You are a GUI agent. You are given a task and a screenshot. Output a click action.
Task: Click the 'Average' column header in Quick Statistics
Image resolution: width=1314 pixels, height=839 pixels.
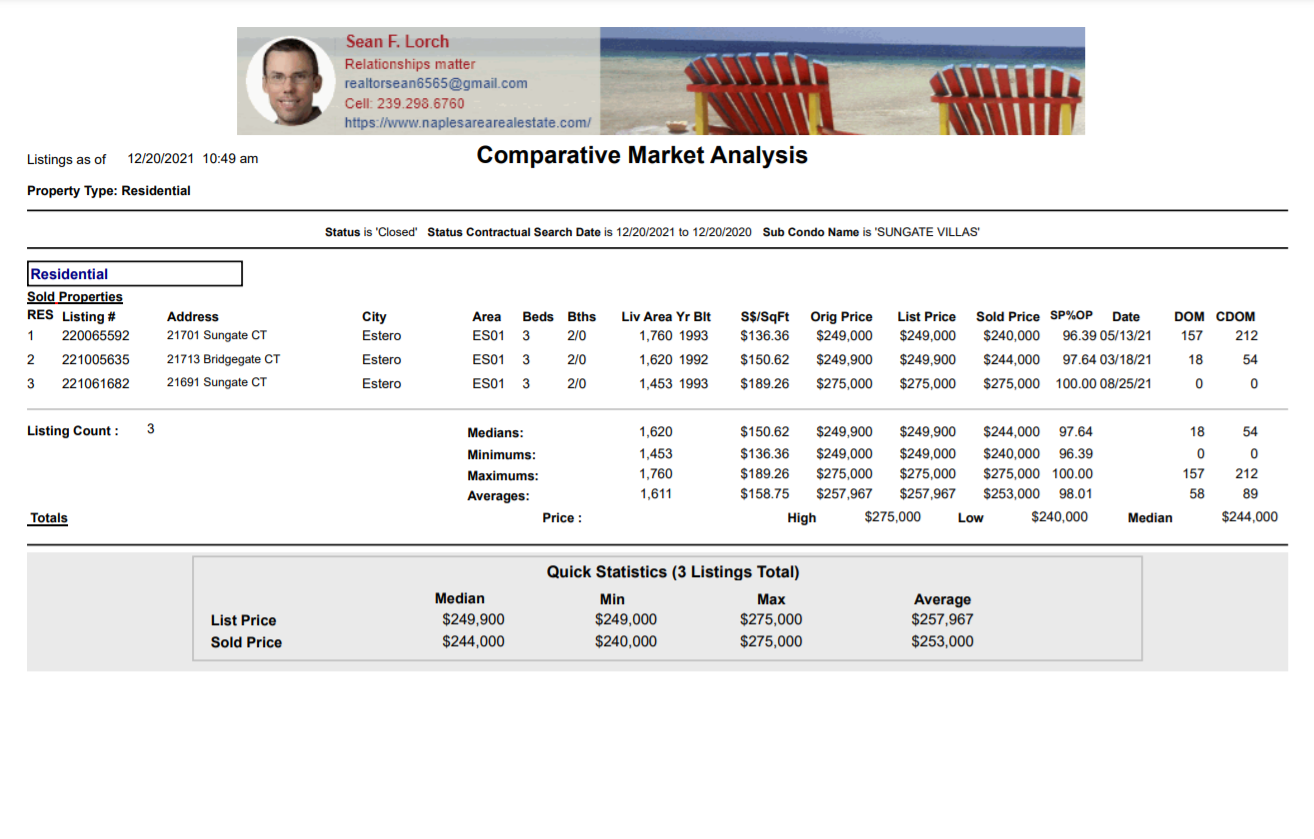tap(942, 599)
